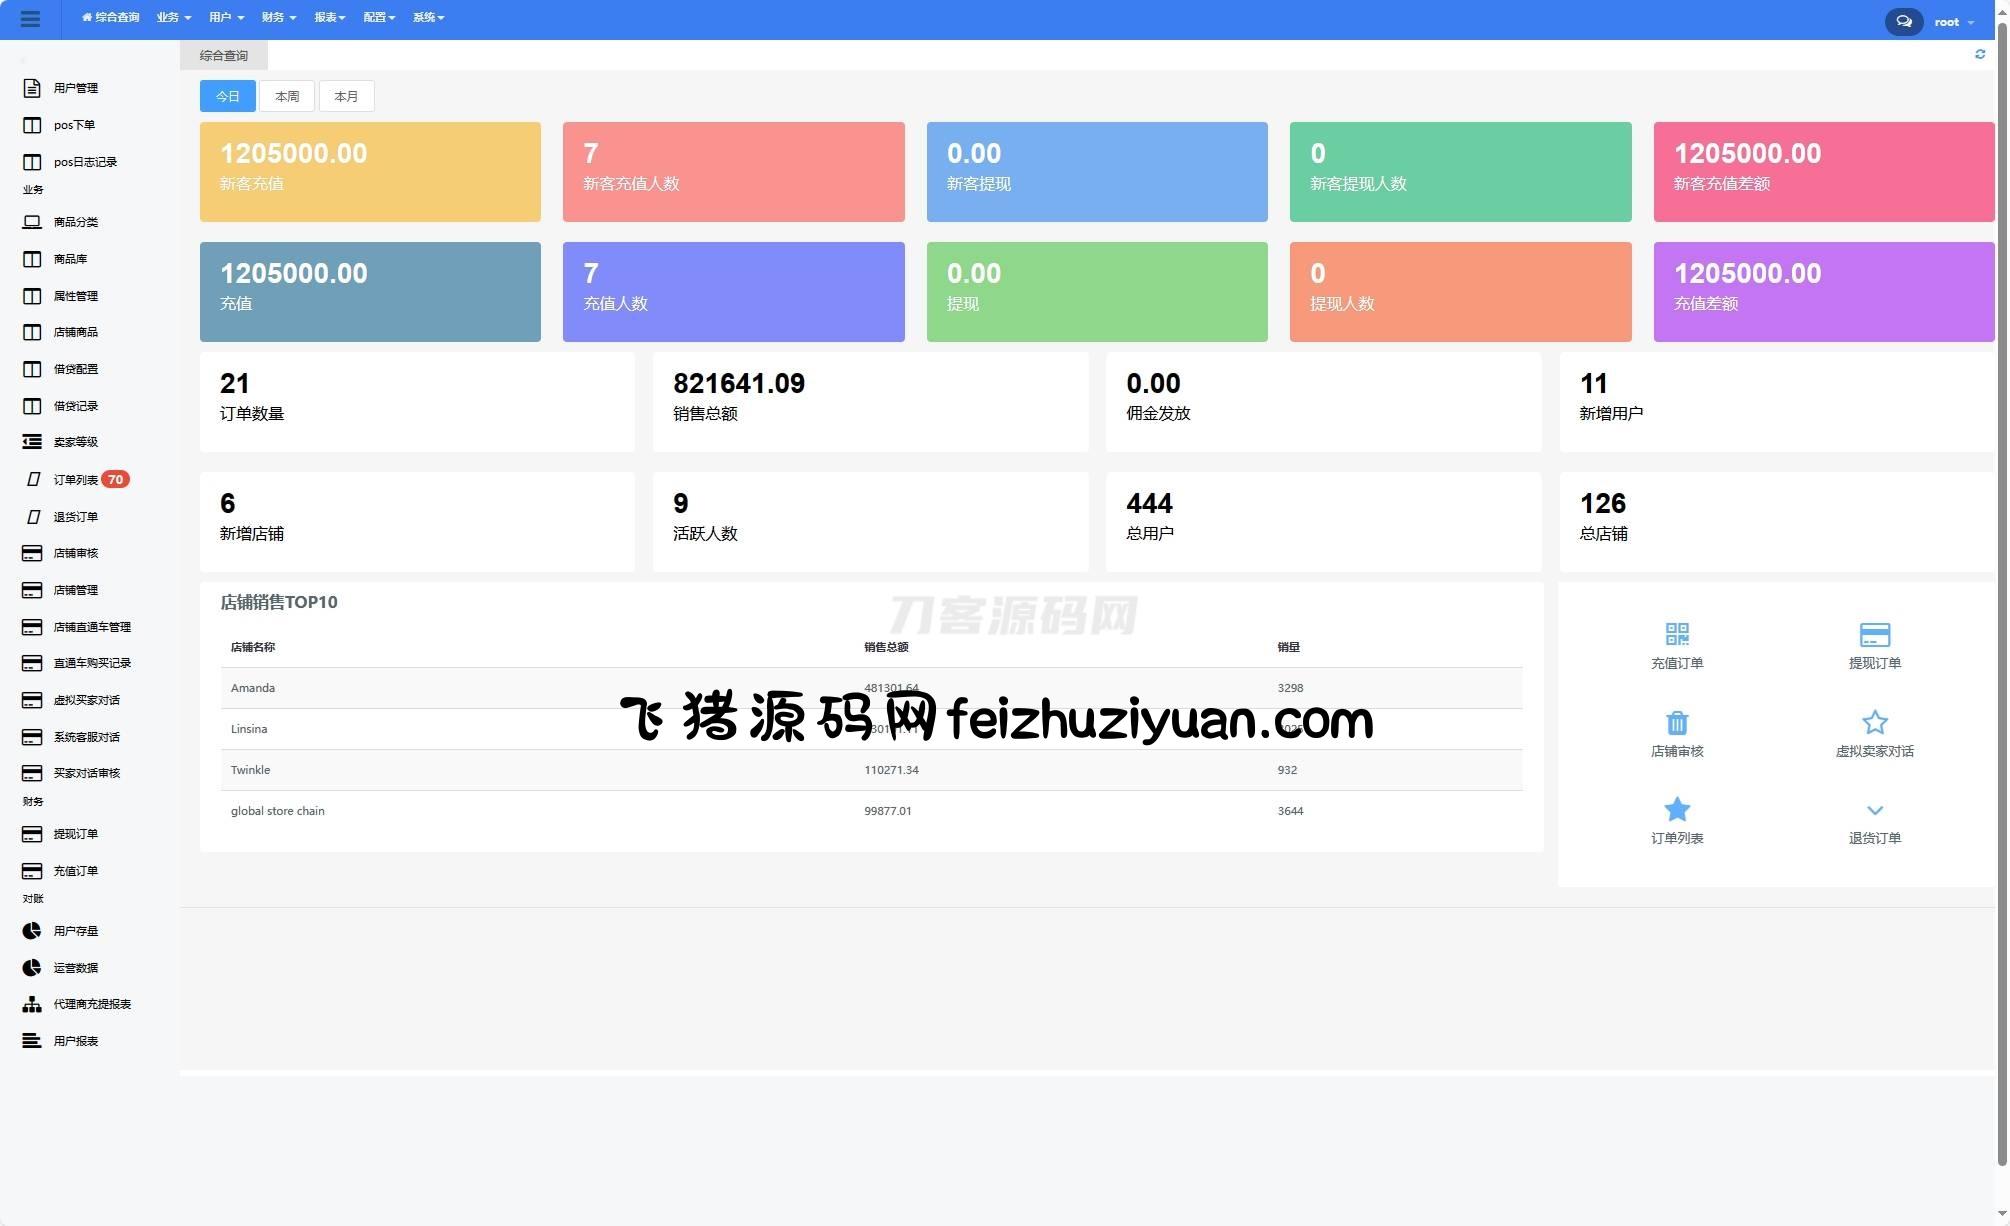Viewport: 2010px width, 1226px height.
Task: Click 退货订单 chevron shortcut
Action: coord(1873,810)
